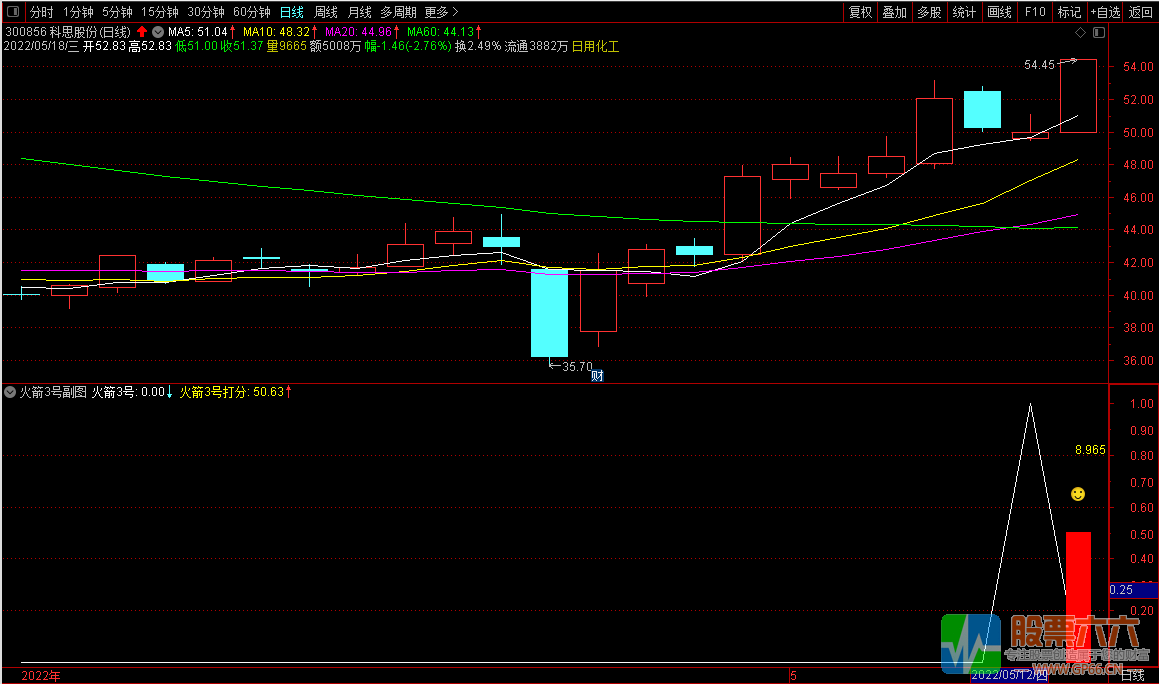This screenshot has width=1159, height=684.
Task: Click the 财 finance marker on chart
Action: 597,376
